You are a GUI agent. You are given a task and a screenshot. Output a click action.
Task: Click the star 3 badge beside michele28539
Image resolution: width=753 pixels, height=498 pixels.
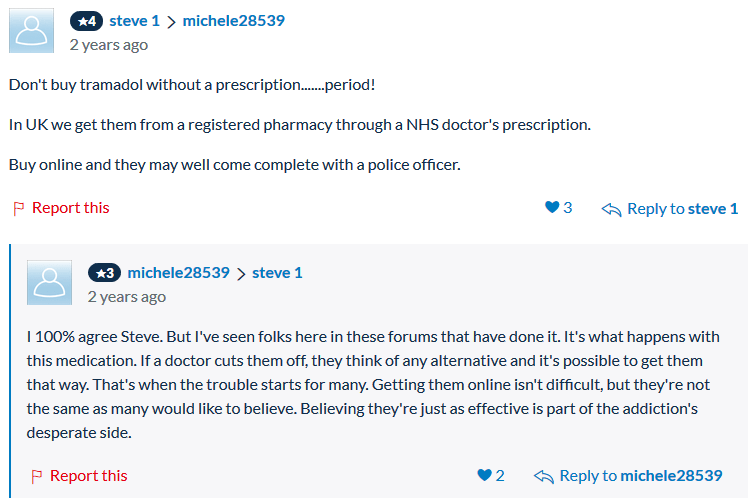tap(104, 273)
